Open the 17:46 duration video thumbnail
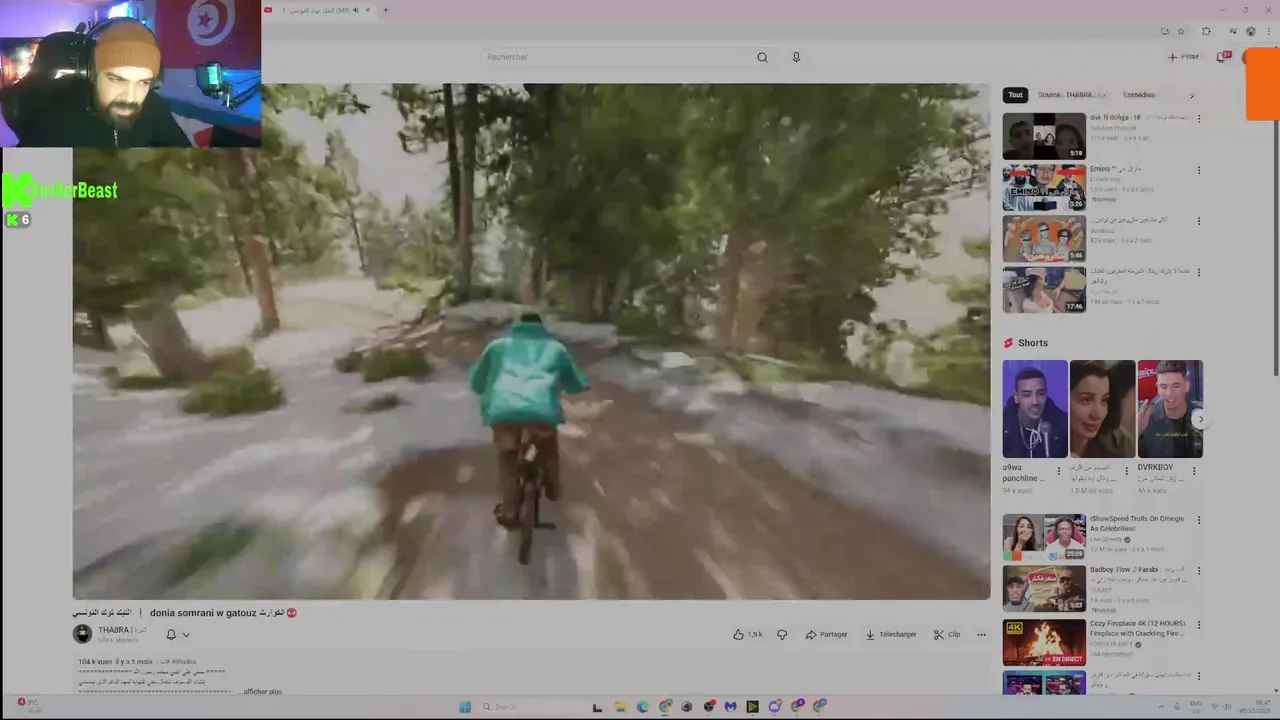The width and height of the screenshot is (1280, 720). (1044, 290)
